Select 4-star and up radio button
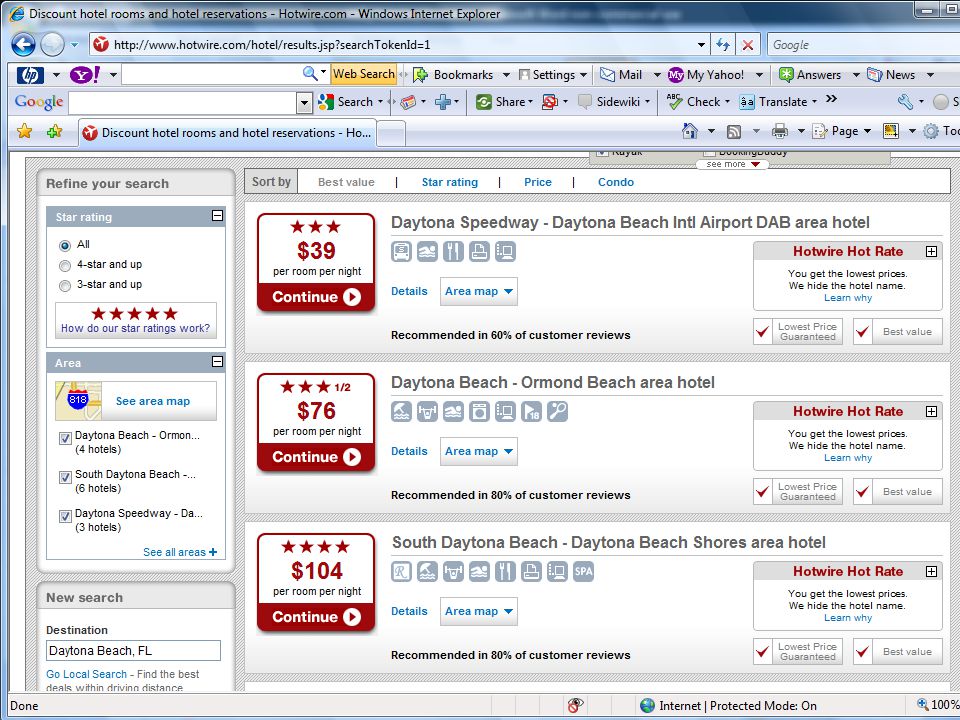Screen dimensions: 960x720 coord(65,266)
